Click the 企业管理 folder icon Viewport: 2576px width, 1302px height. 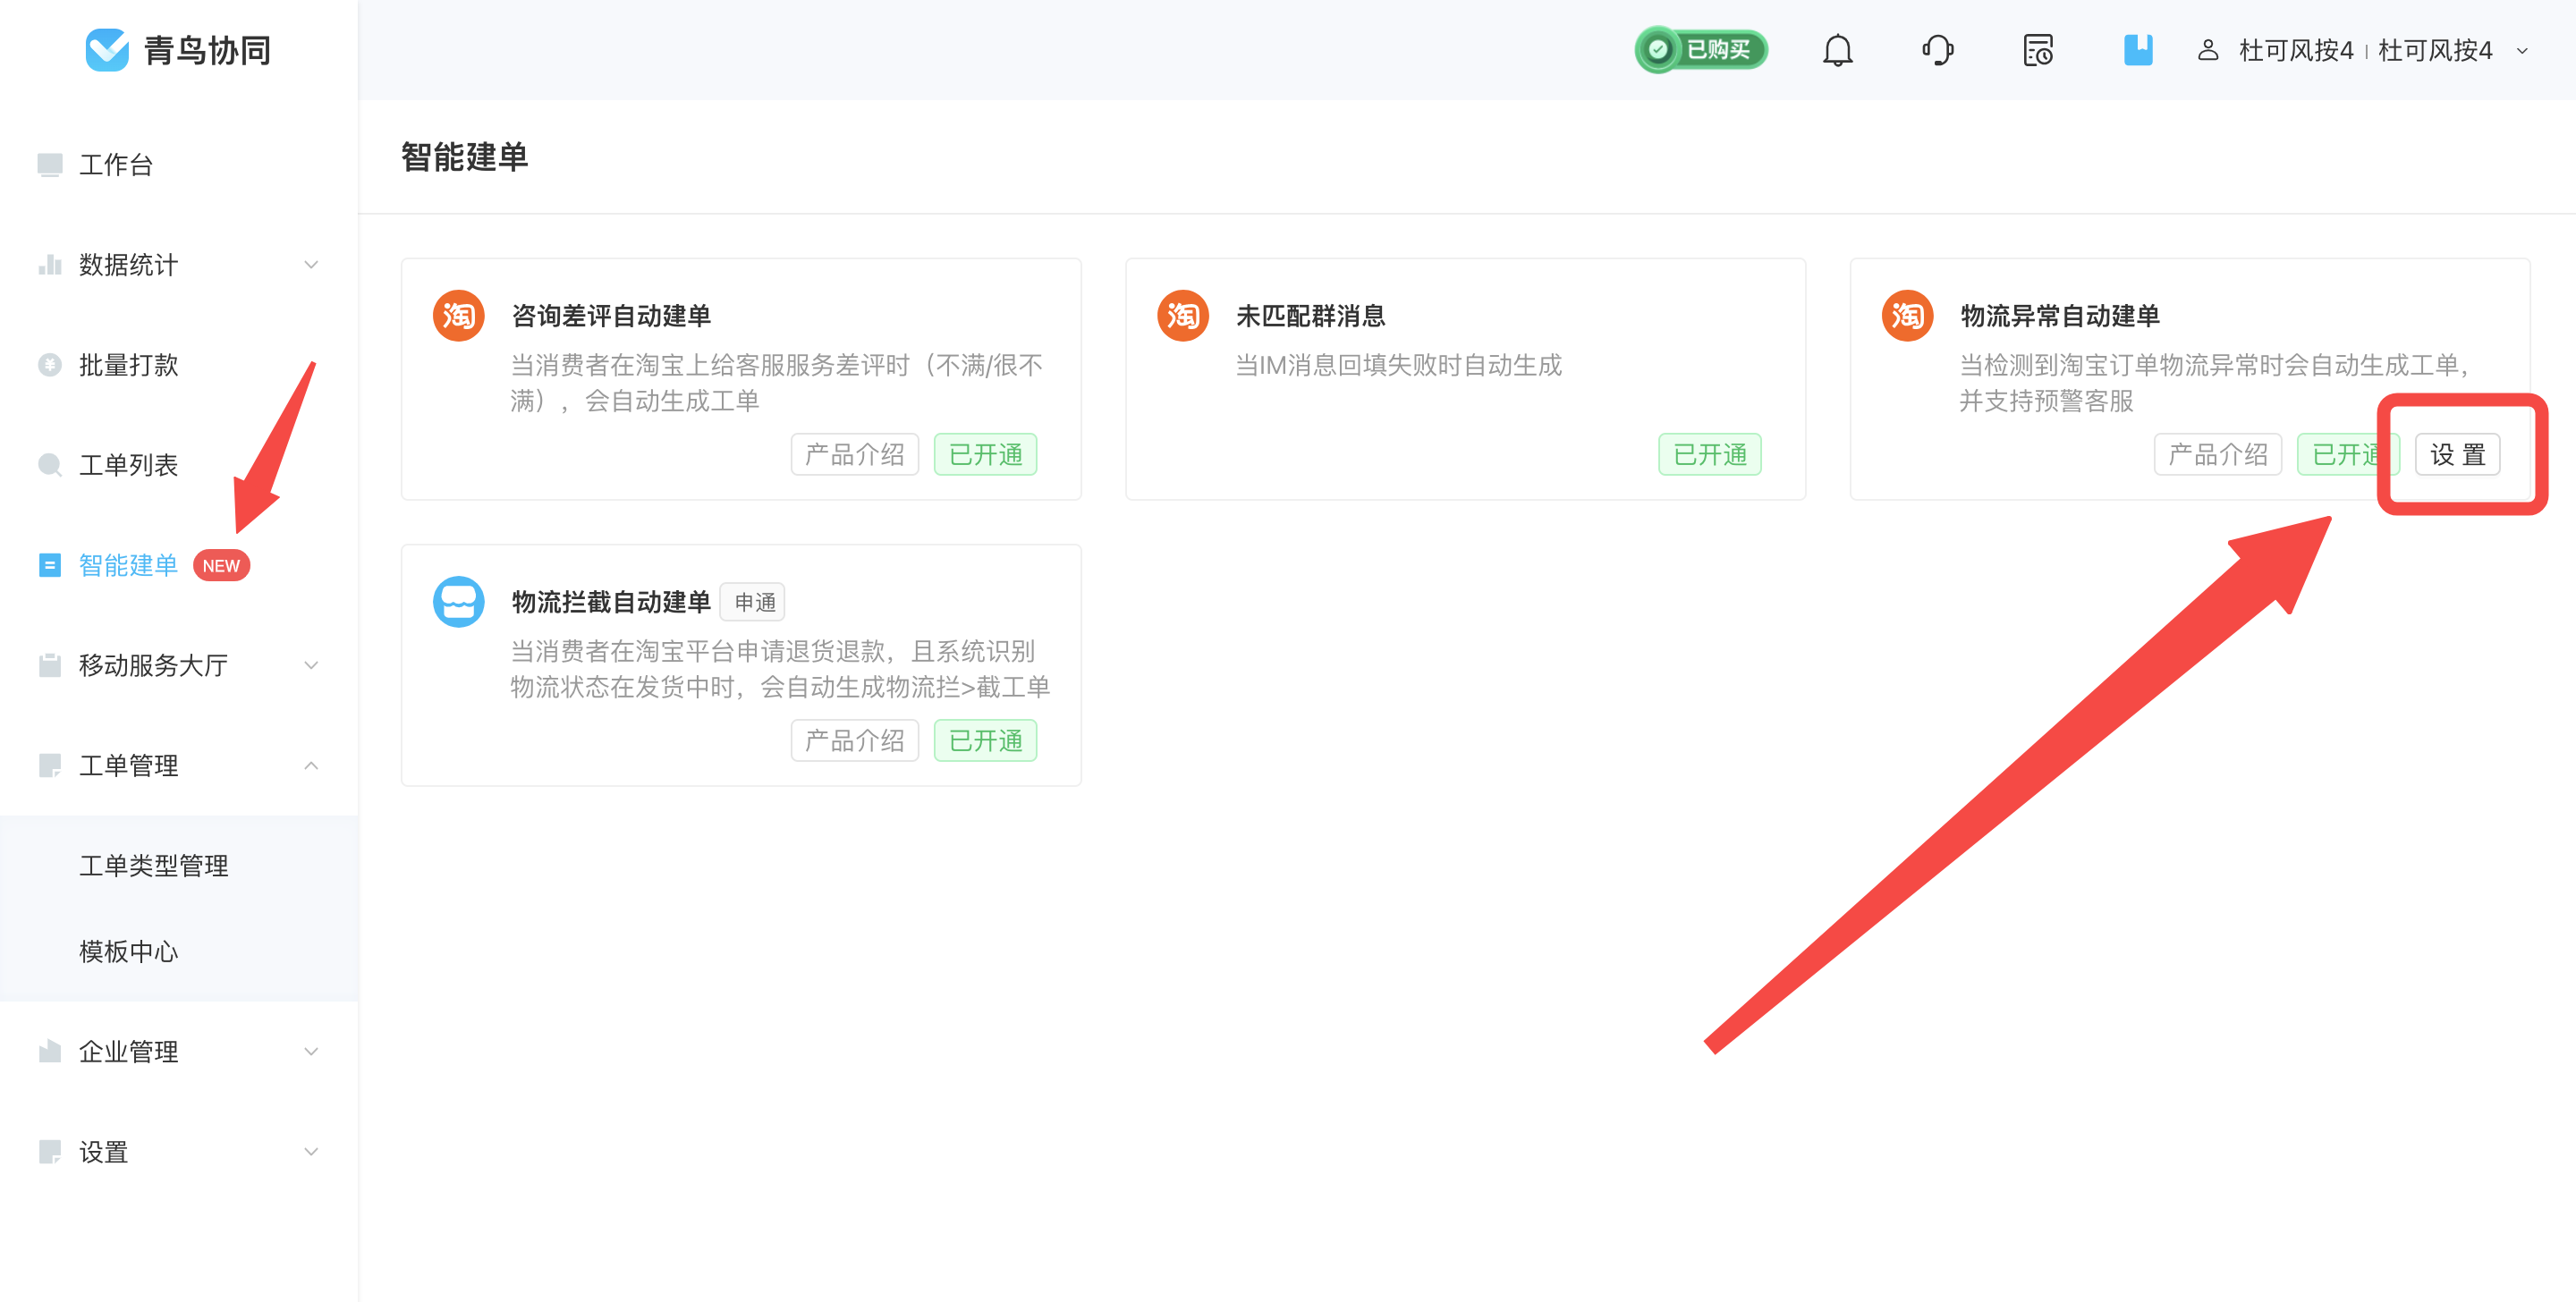(x=49, y=1051)
